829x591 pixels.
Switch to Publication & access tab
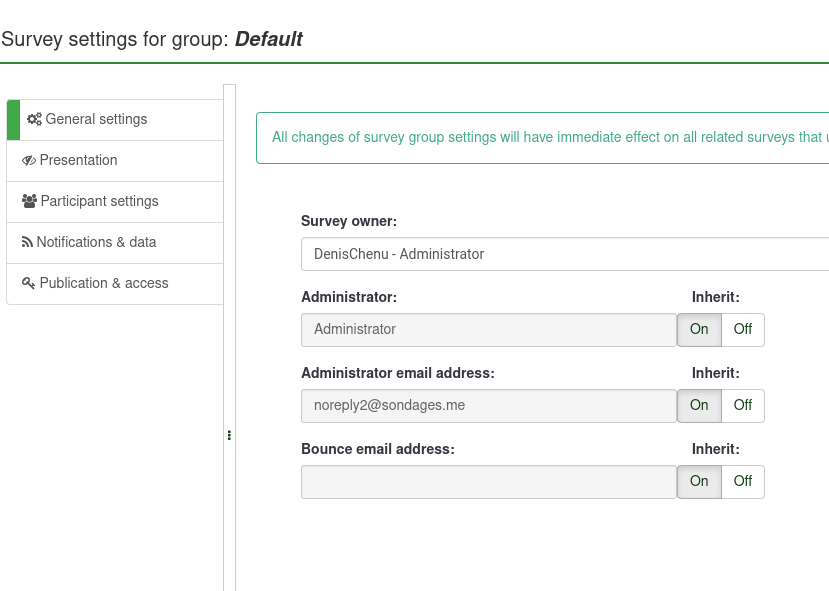[104, 283]
